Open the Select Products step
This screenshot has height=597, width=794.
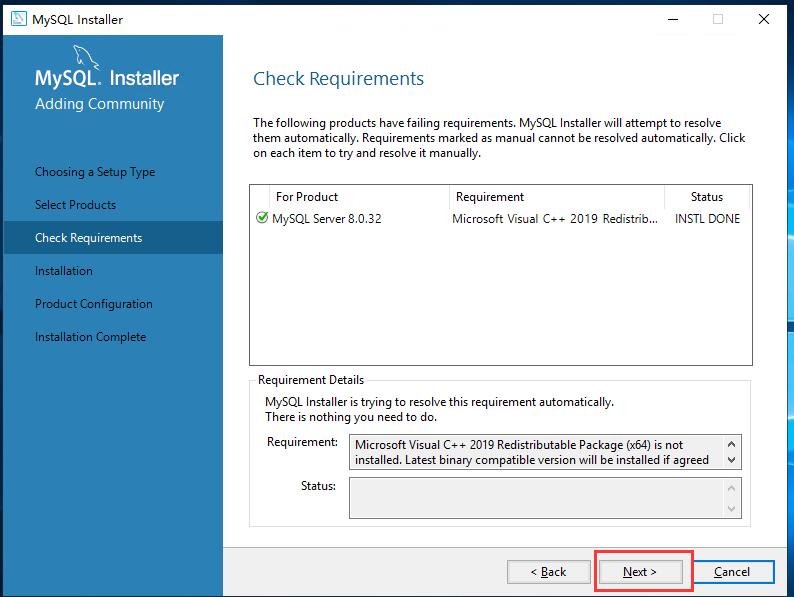(x=75, y=205)
